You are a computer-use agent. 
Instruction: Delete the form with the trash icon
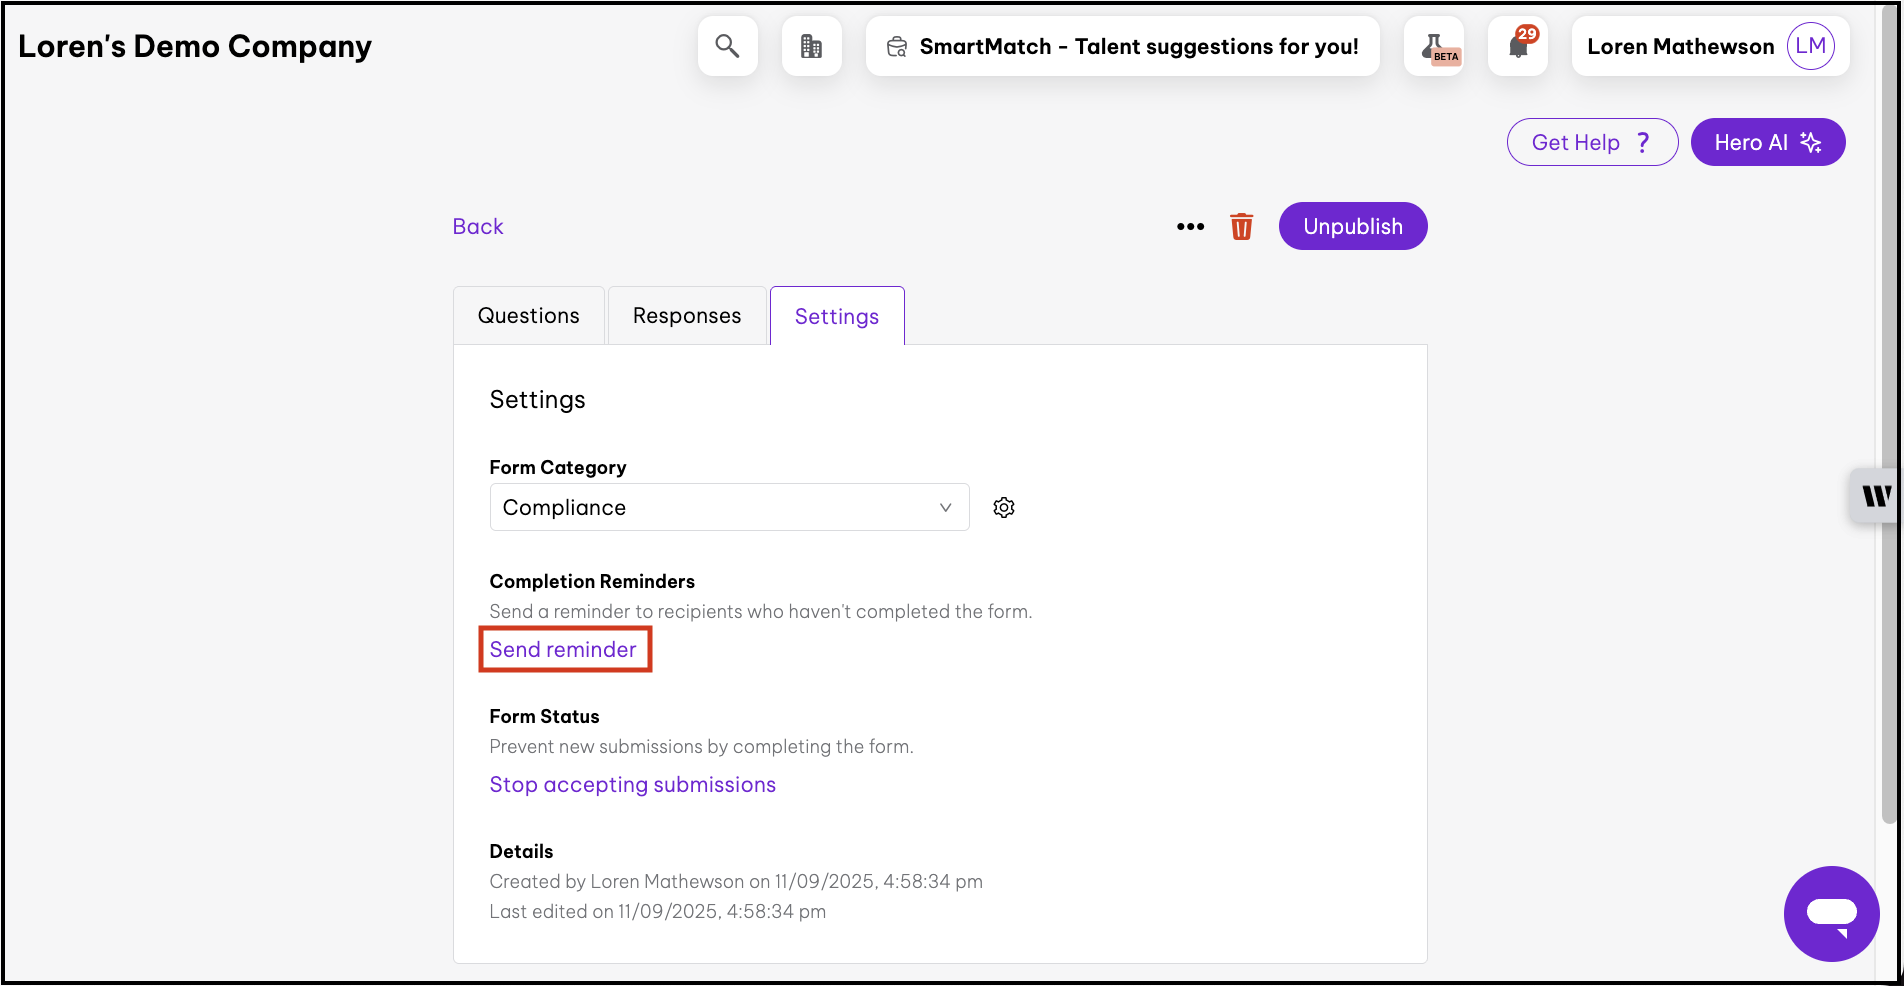pyautogui.click(x=1241, y=227)
